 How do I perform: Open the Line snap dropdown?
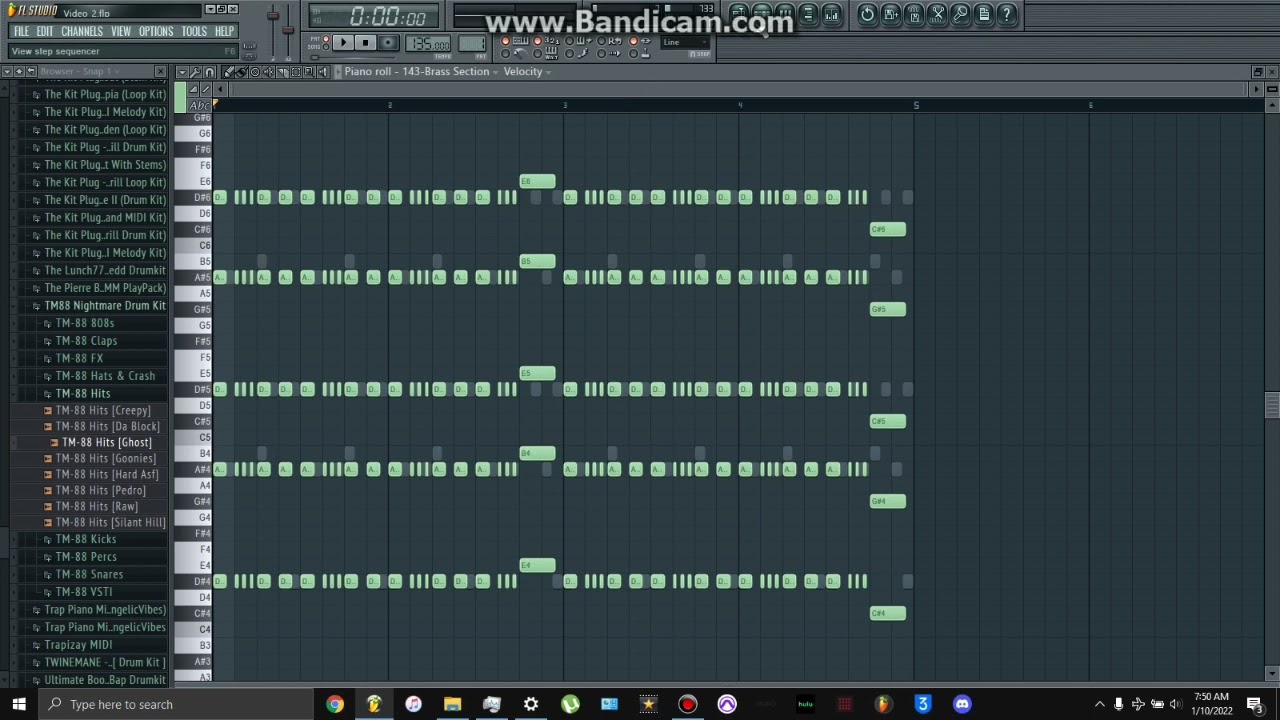pyautogui.click(x=685, y=42)
